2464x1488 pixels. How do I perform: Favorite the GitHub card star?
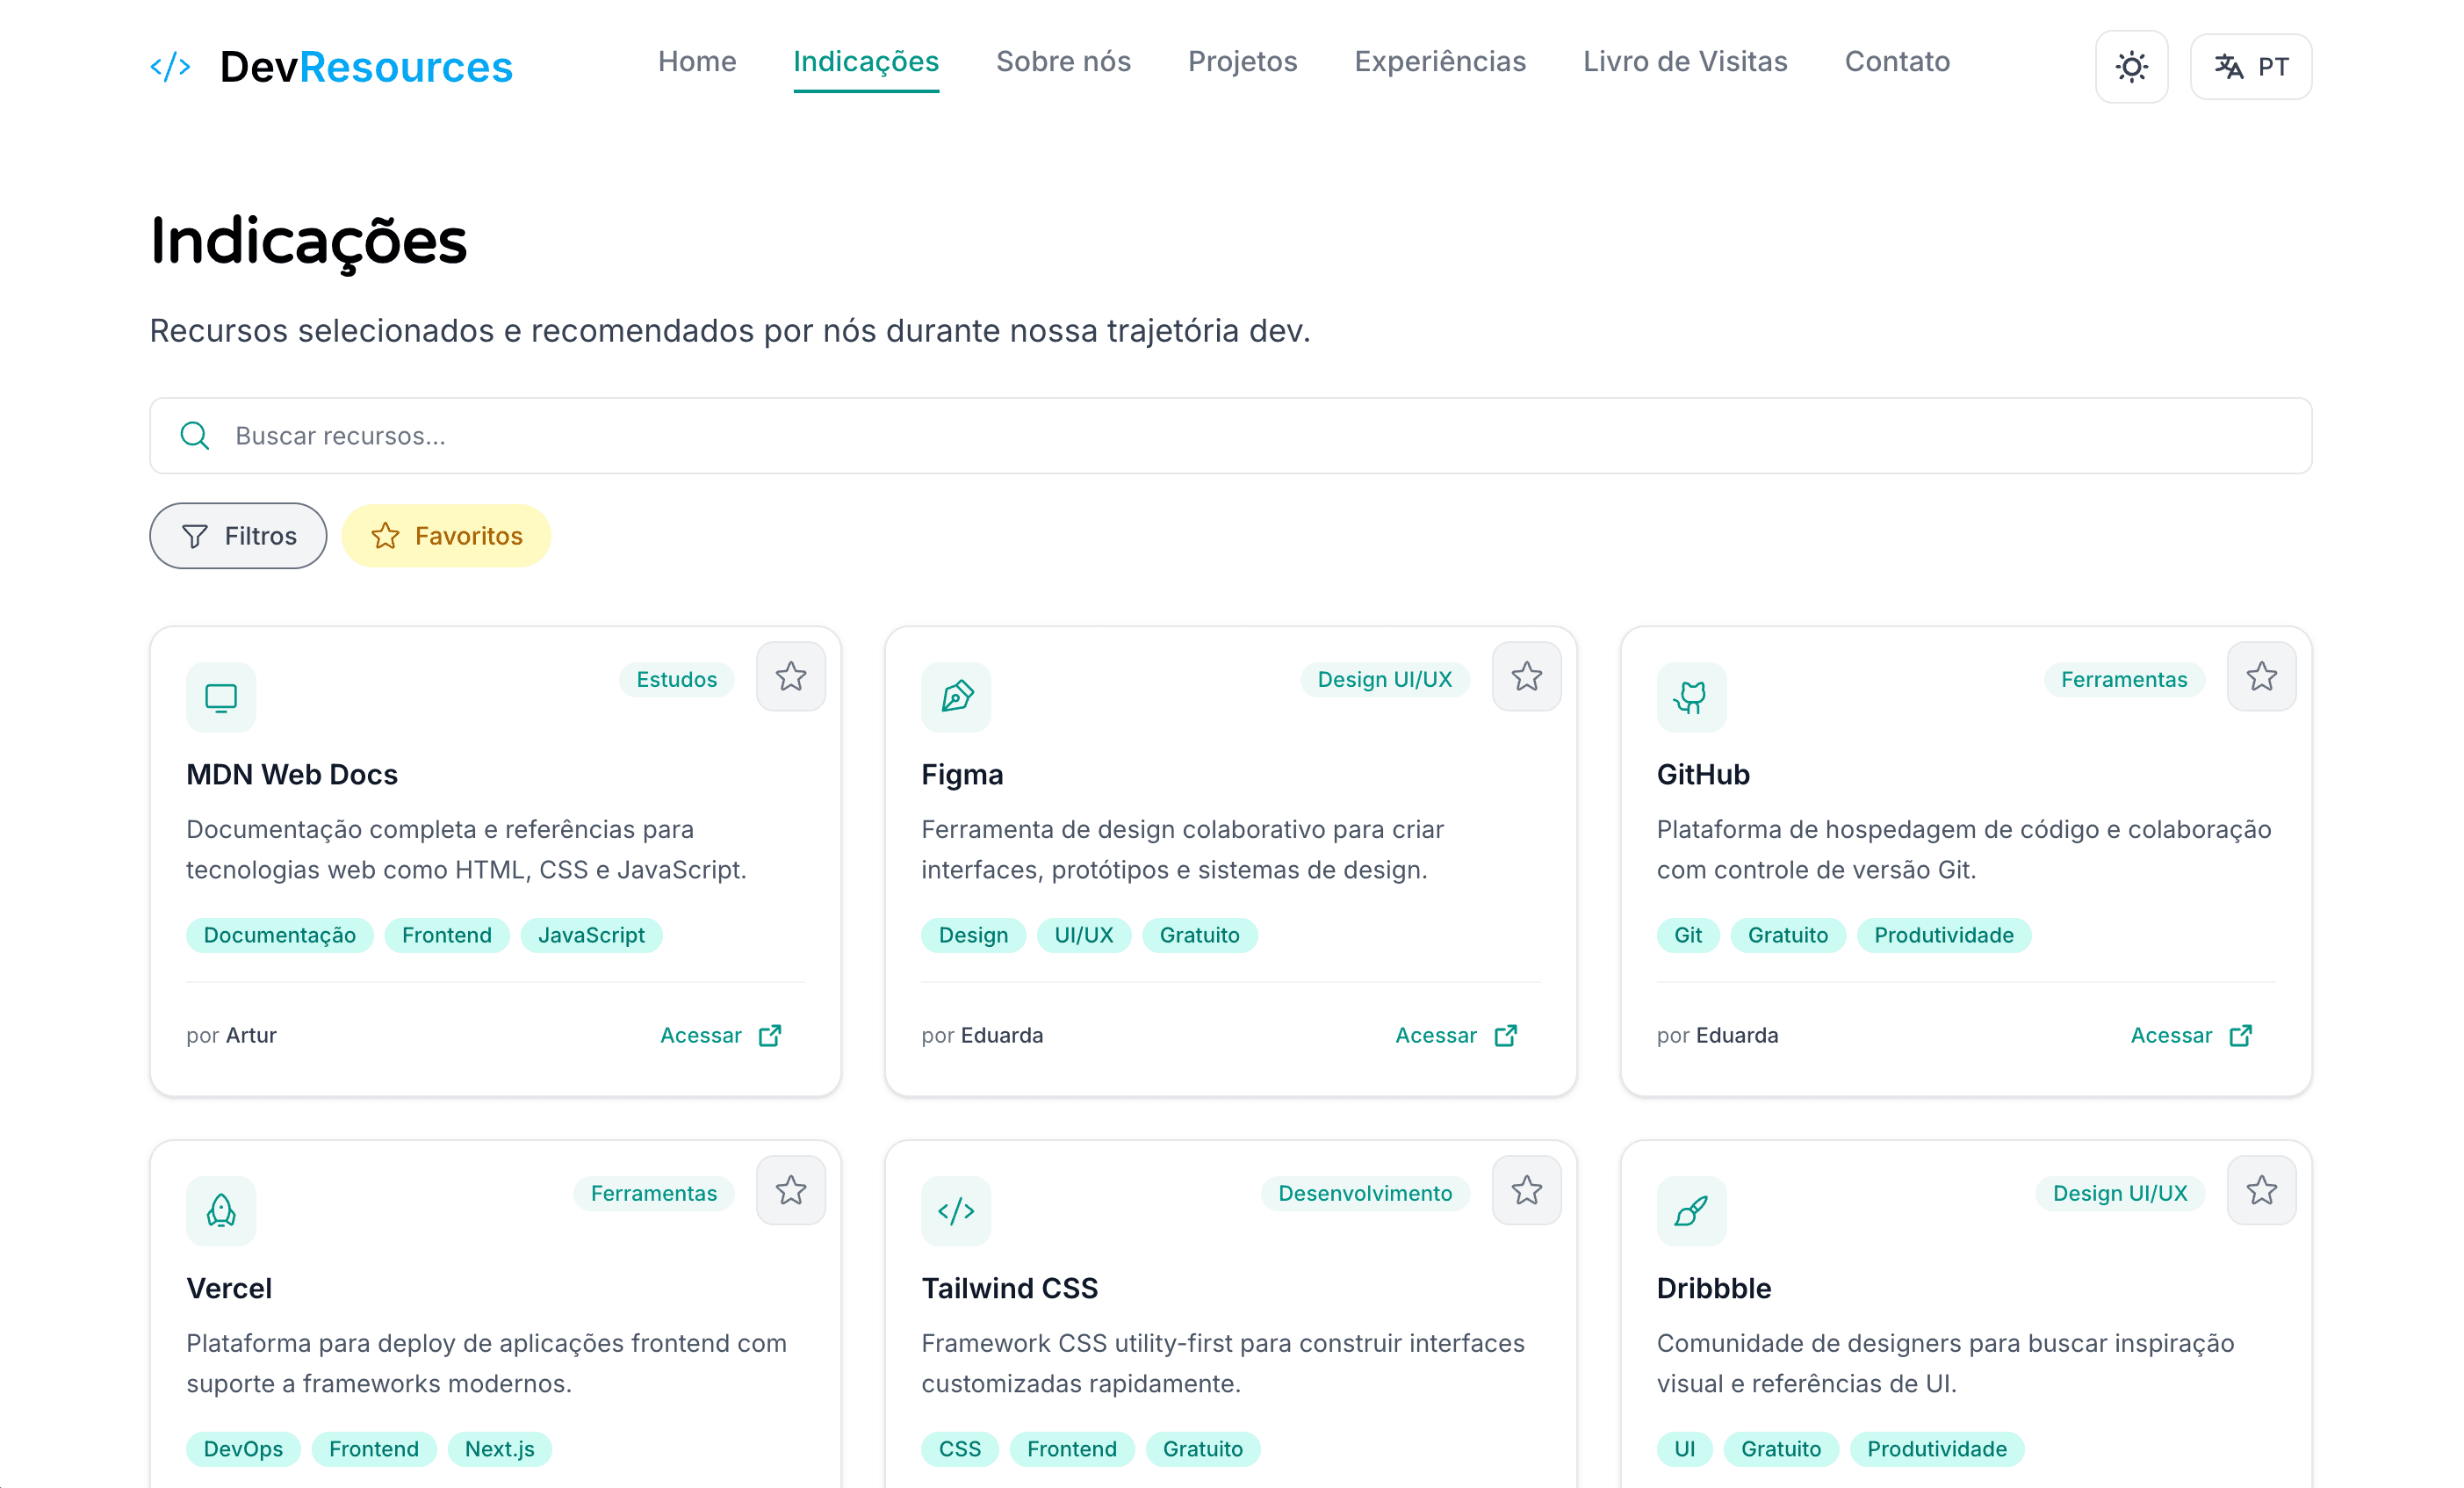2261,677
